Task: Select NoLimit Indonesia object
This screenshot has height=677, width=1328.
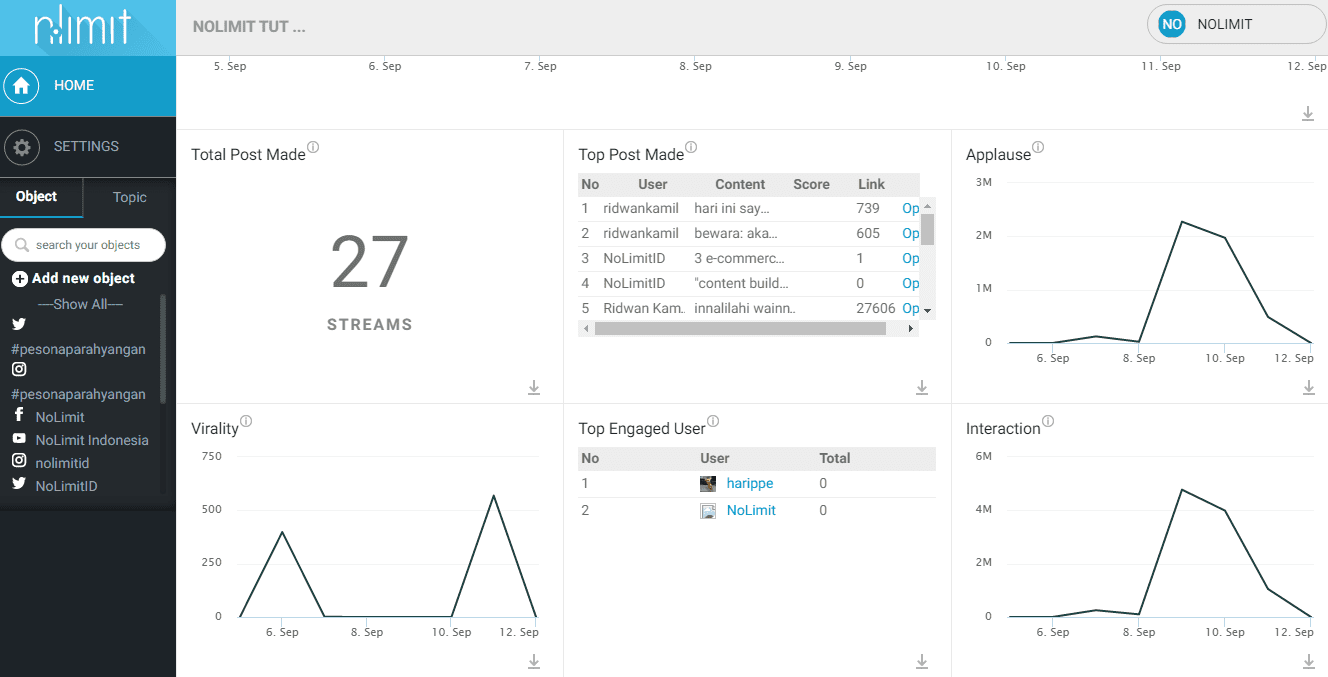Action: (92, 441)
